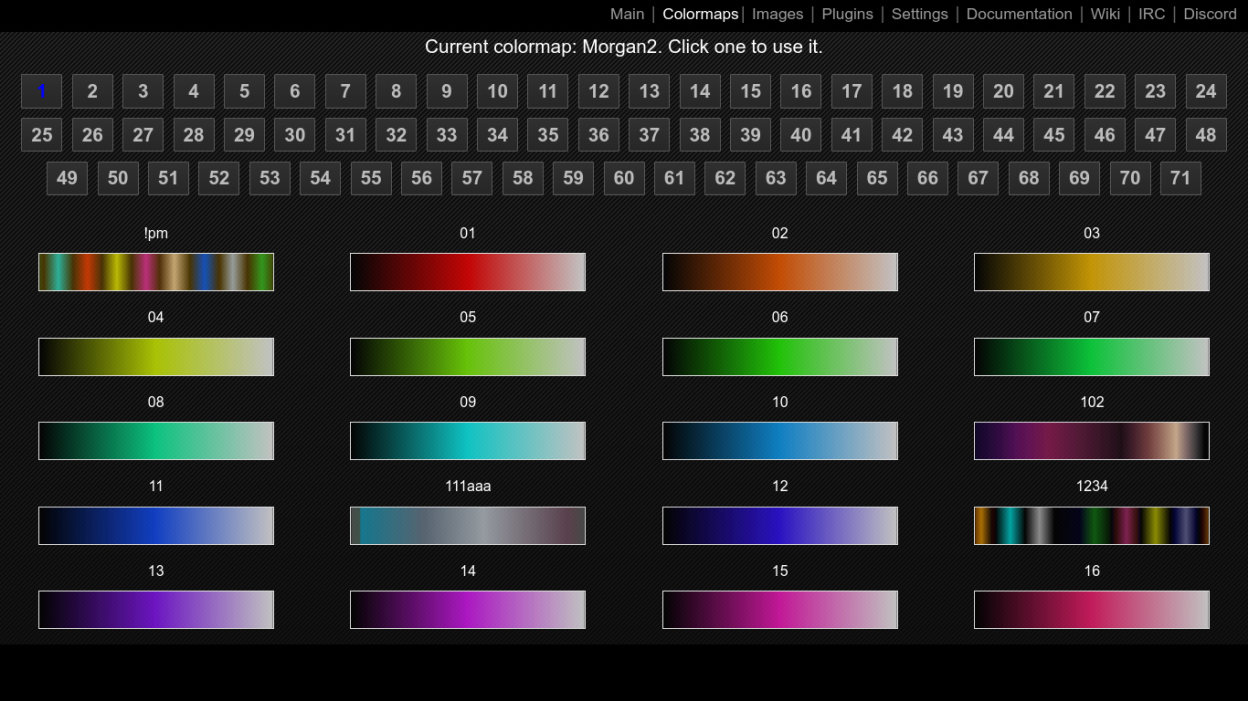Jump to colormap page 71
Screen dimensions: 1248x701
click(x=1180, y=179)
